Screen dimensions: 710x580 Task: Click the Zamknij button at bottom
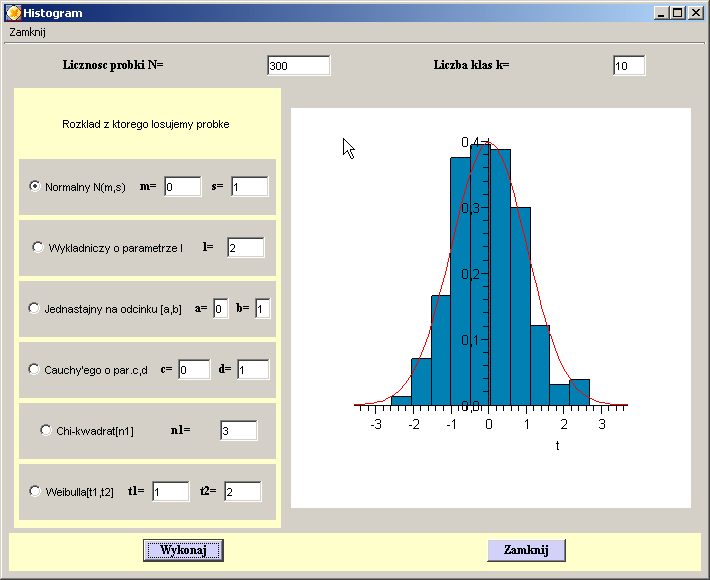coord(526,550)
